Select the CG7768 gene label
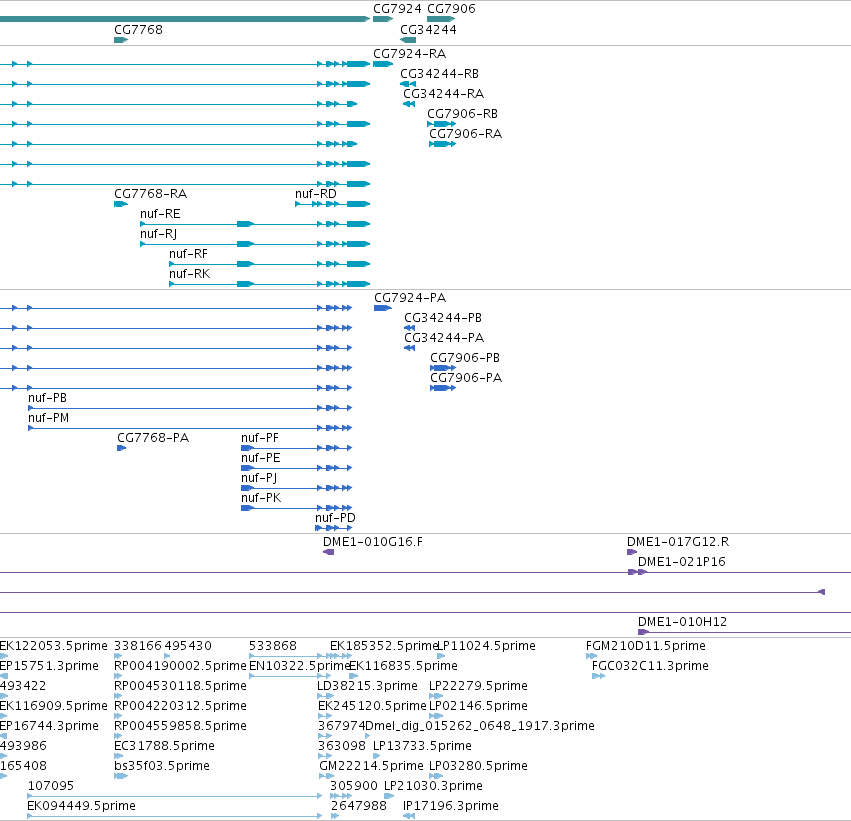Image resolution: width=851 pixels, height=821 pixels. (138, 30)
